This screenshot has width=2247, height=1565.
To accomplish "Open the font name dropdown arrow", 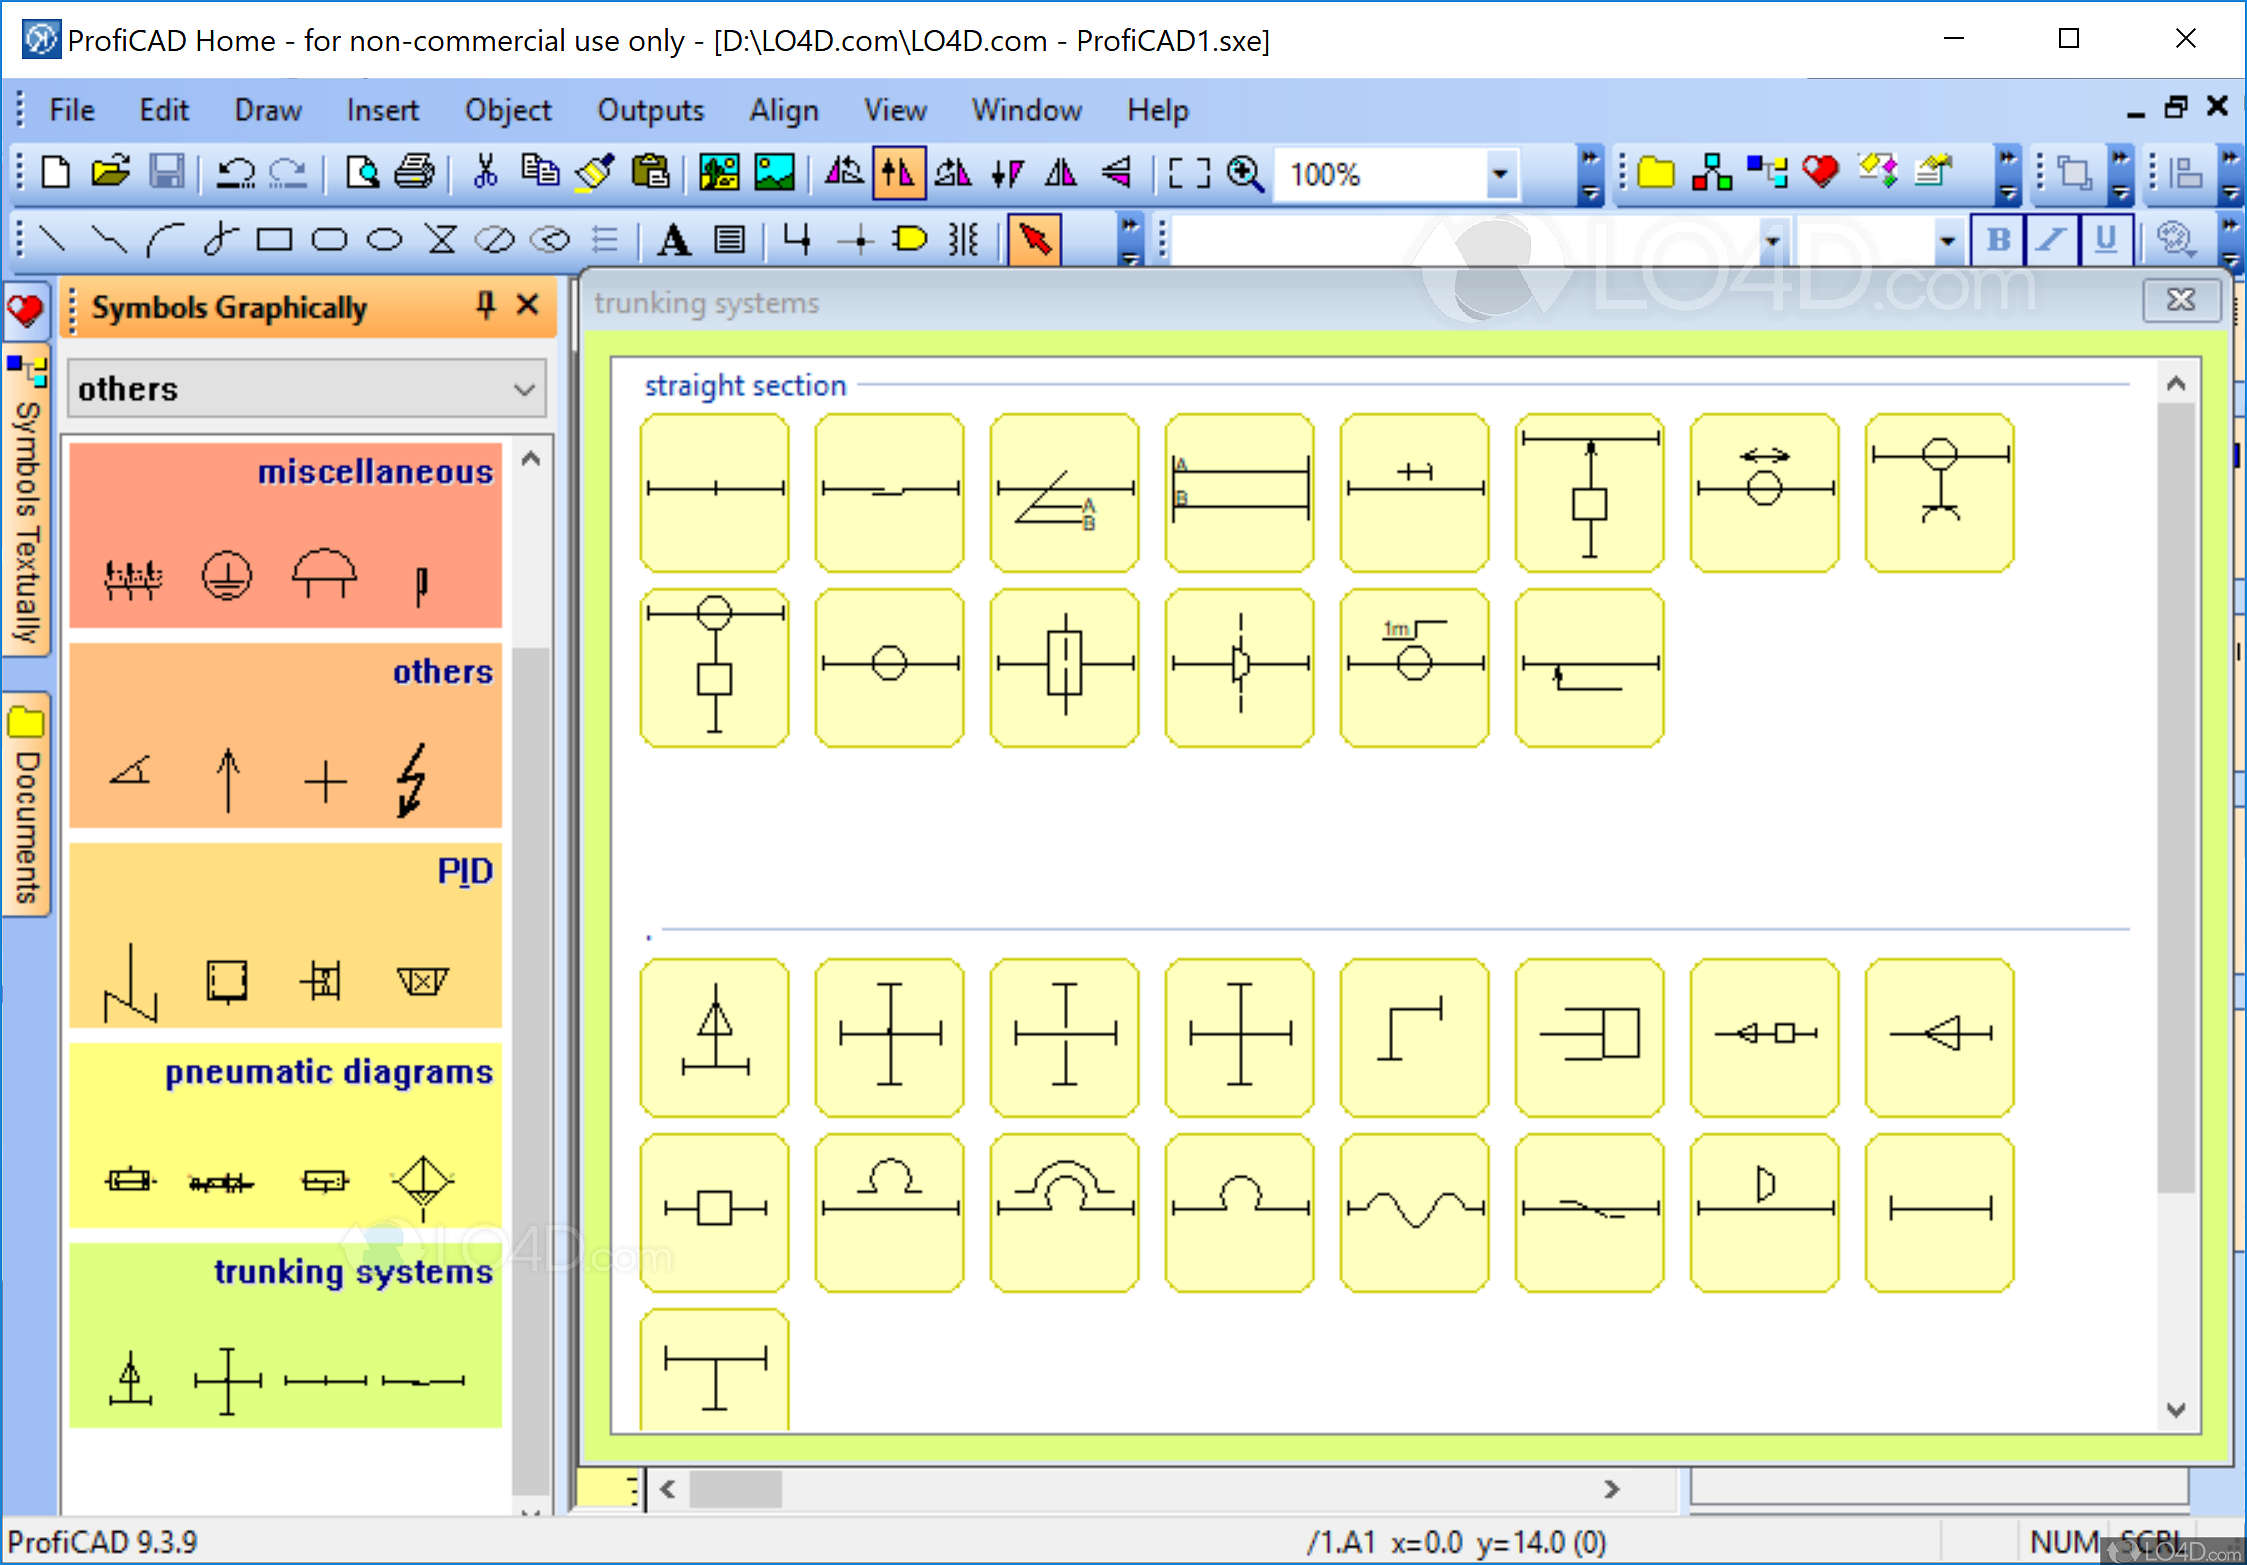I will point(1772,241).
